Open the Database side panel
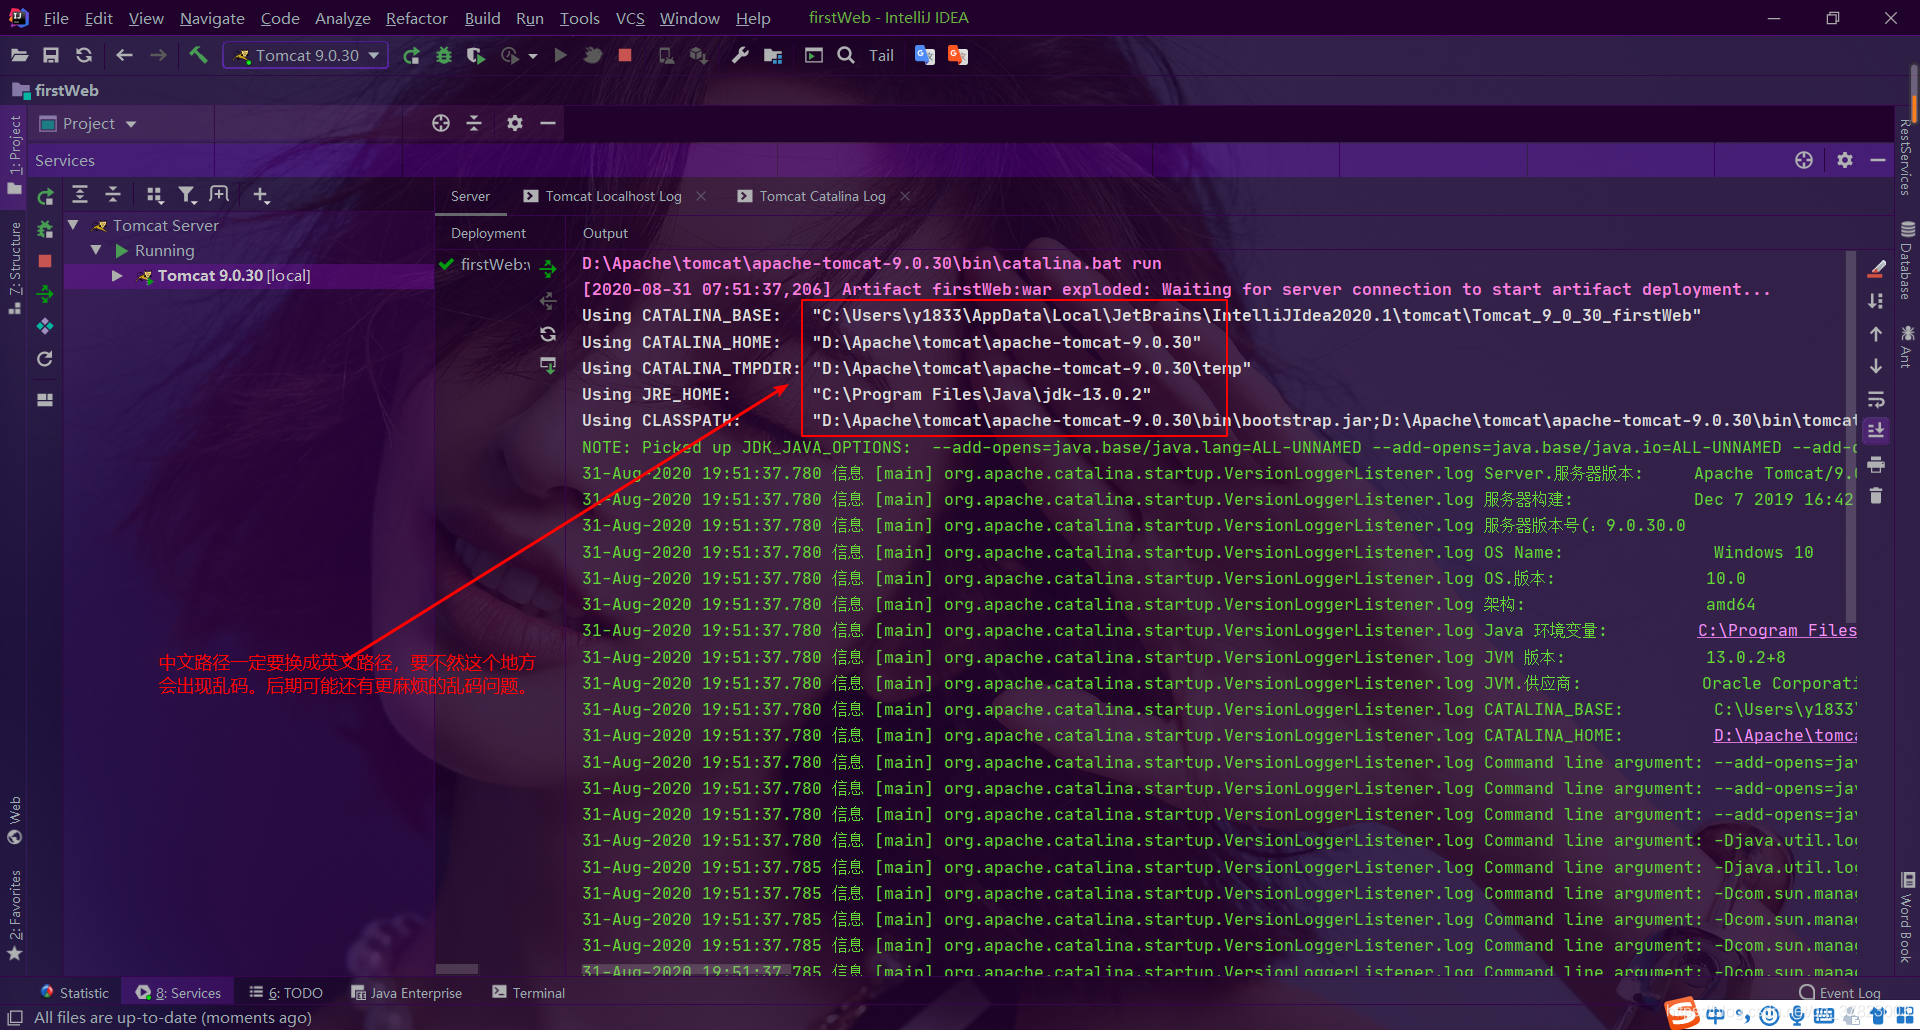Screen dimensions: 1920x1030 1907,260
